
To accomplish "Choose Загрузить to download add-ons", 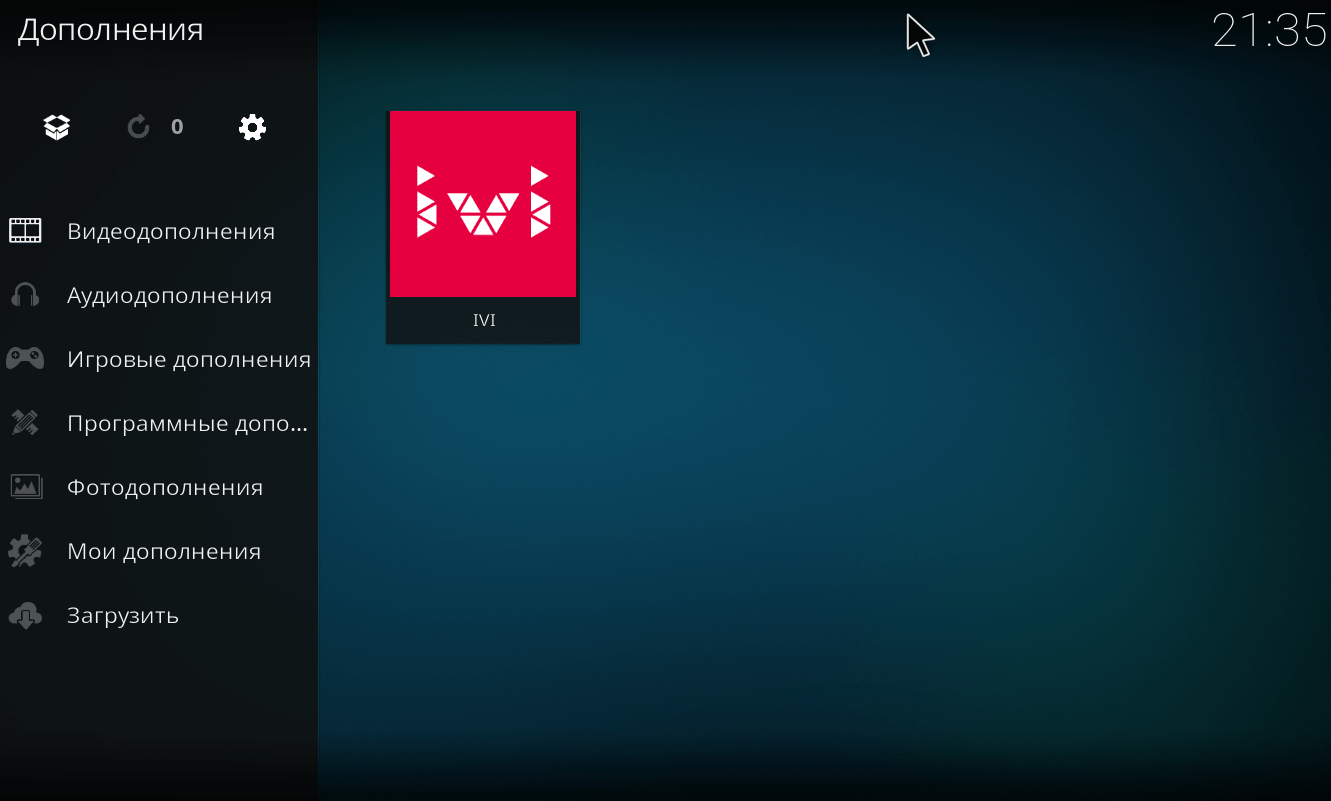I will pyautogui.click(x=123, y=615).
